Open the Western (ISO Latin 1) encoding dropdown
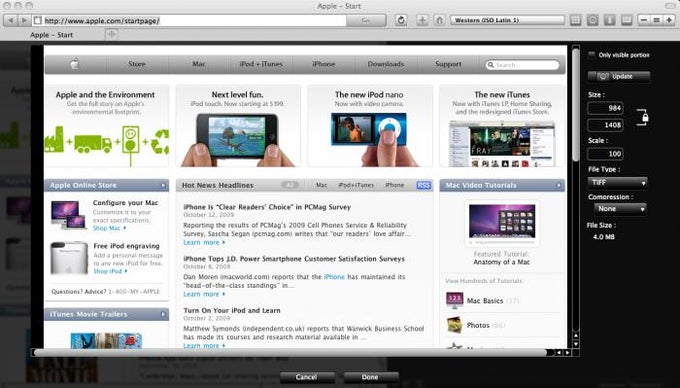 [507, 20]
